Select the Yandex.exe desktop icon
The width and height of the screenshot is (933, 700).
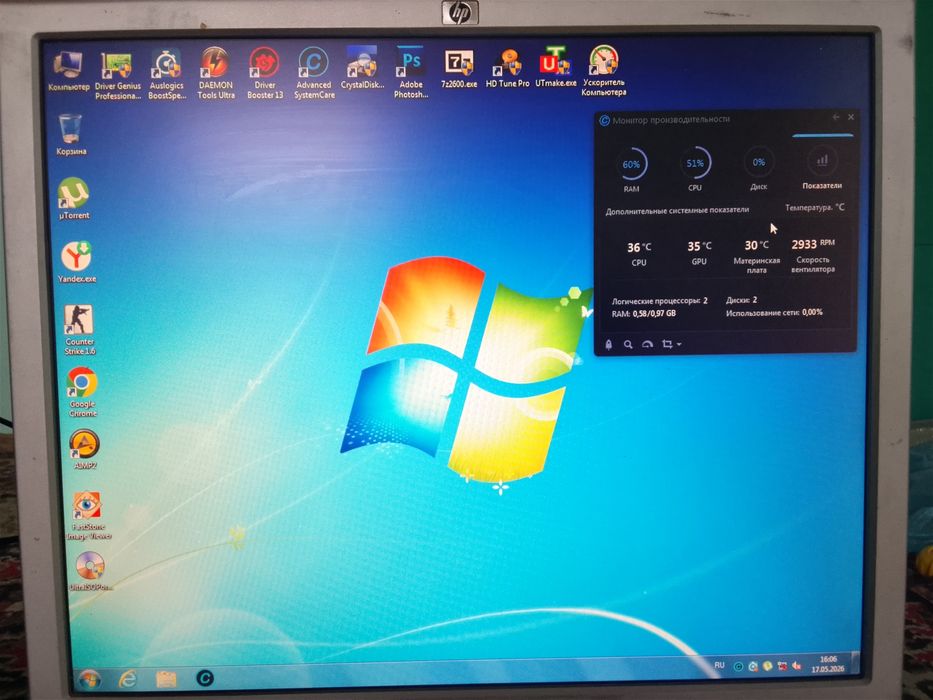(76, 262)
